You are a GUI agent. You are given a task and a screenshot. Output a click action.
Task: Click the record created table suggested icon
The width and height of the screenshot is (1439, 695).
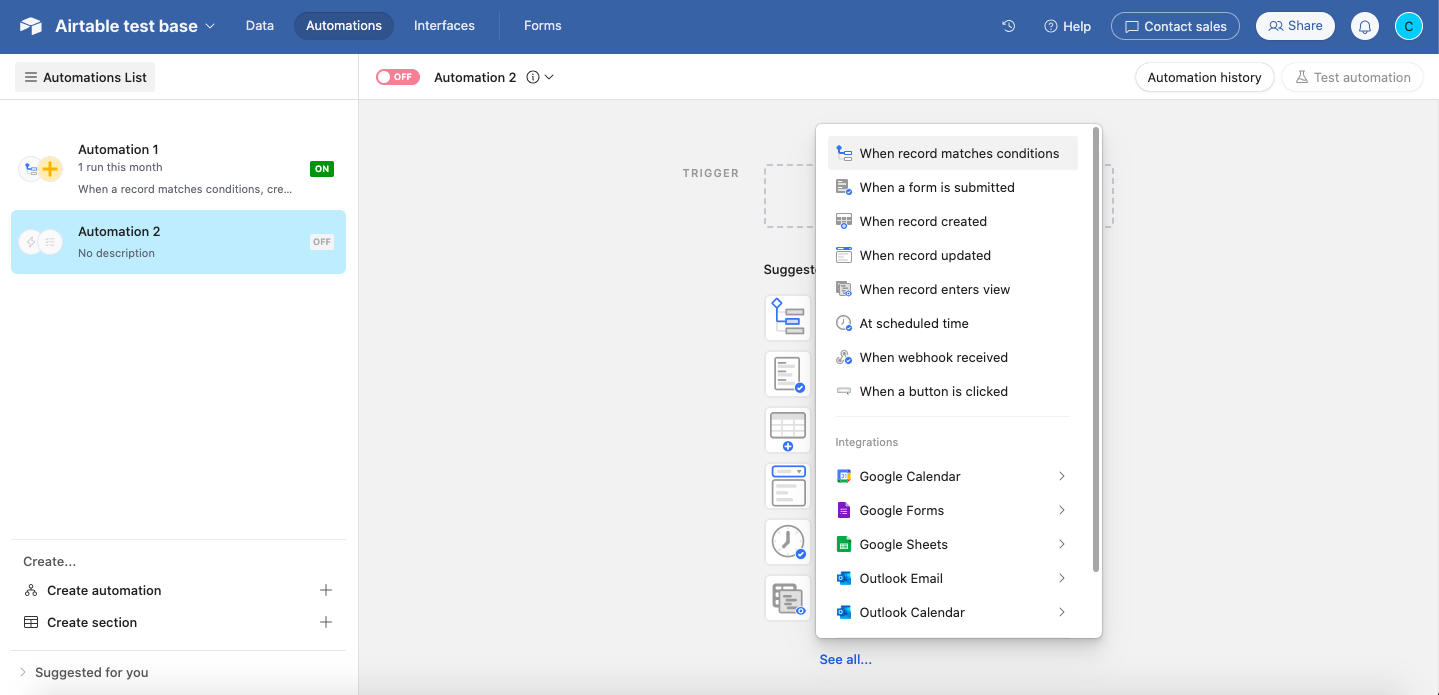[787, 429]
